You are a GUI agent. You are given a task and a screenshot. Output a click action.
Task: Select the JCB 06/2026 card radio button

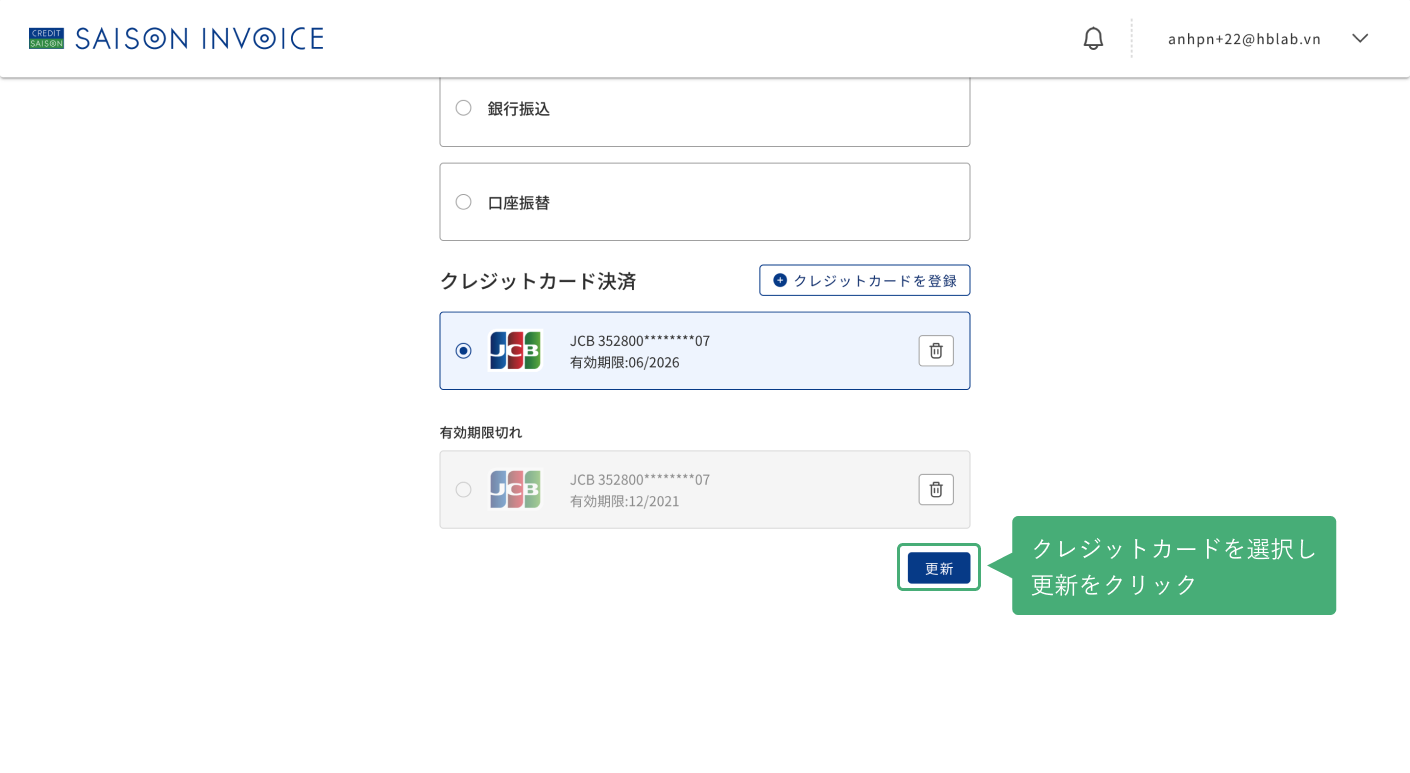click(x=463, y=351)
